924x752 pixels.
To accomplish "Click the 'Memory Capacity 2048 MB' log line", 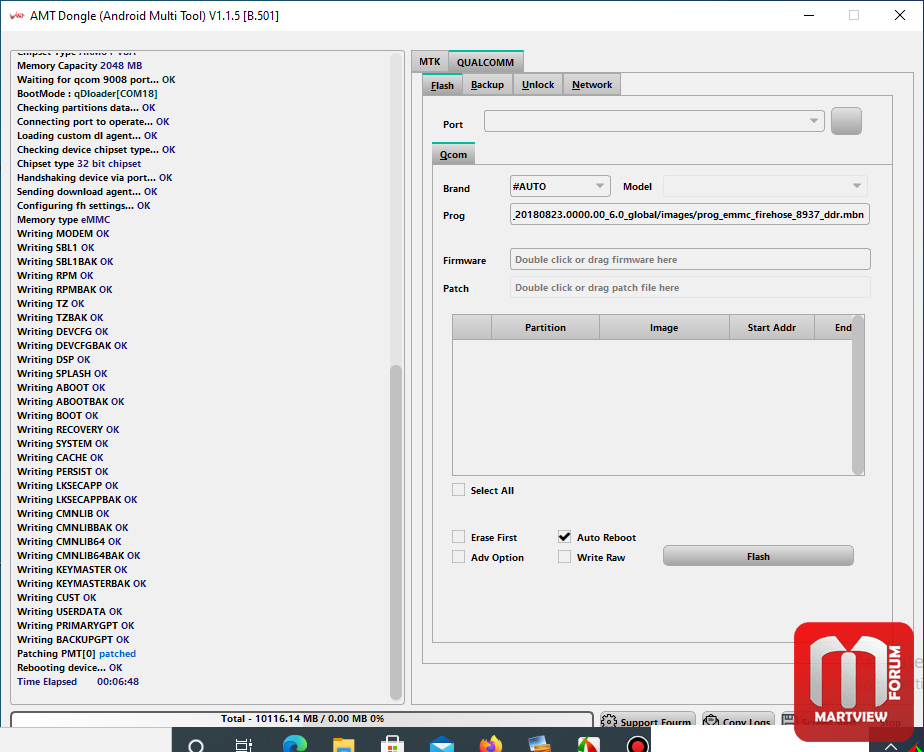I will click(80, 65).
